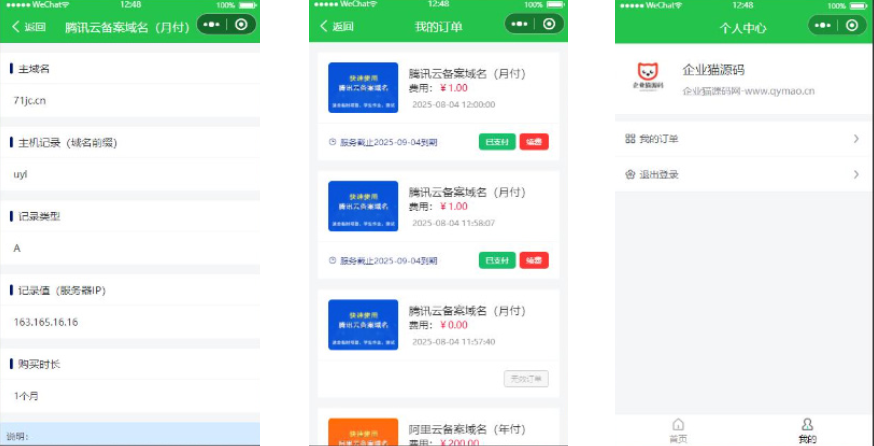Tap the red 续费 button on the 11:58:07 order
This screenshot has width=874, height=446.
[x=534, y=260]
